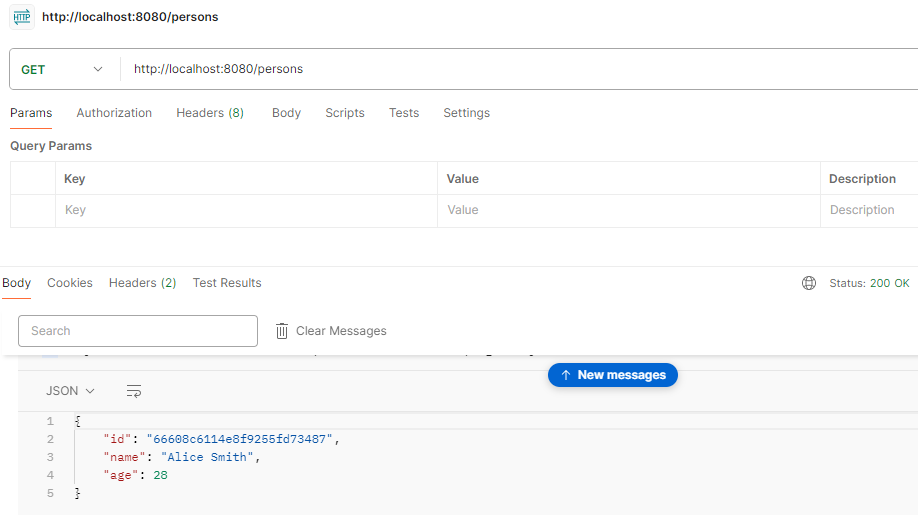Image resolution: width=918 pixels, height=515 pixels.
Task: Switch to the Cookies response tab
Action: [x=70, y=283]
